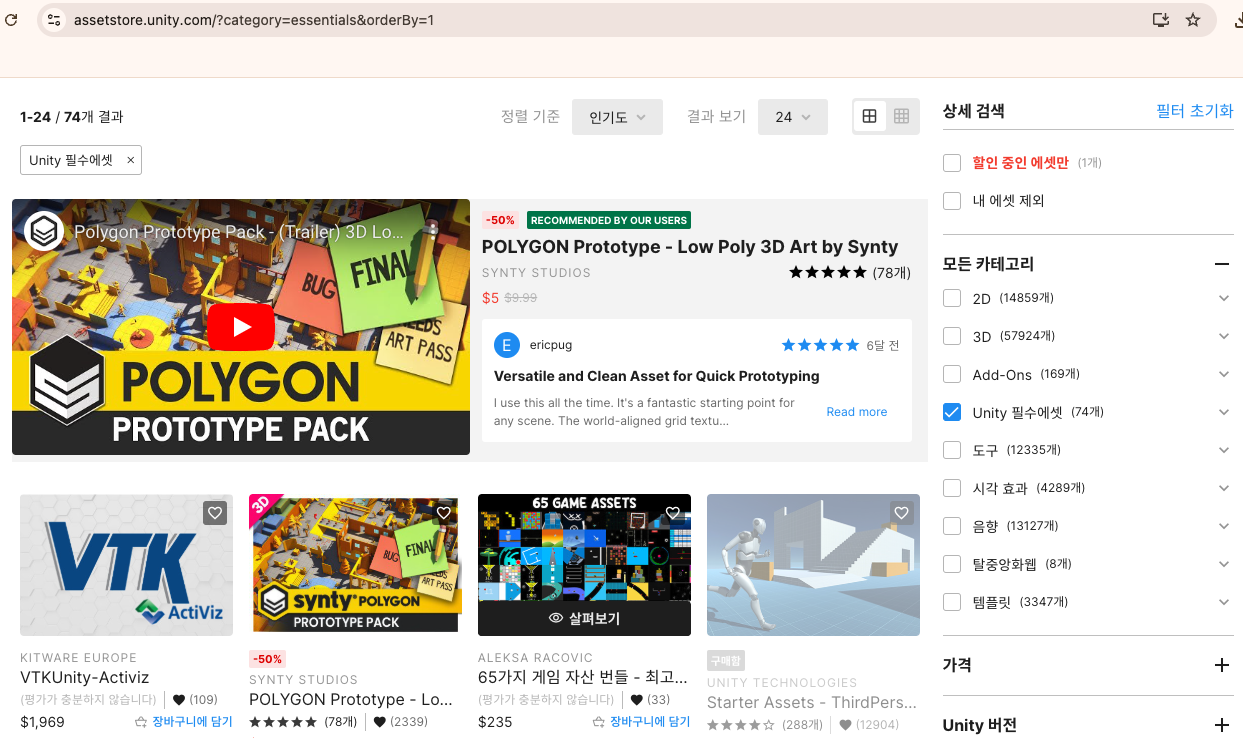Viewport: 1243px width, 738px height.
Task: Expand the Unity 버전 filter with plus icon
Action: pos(1221,725)
